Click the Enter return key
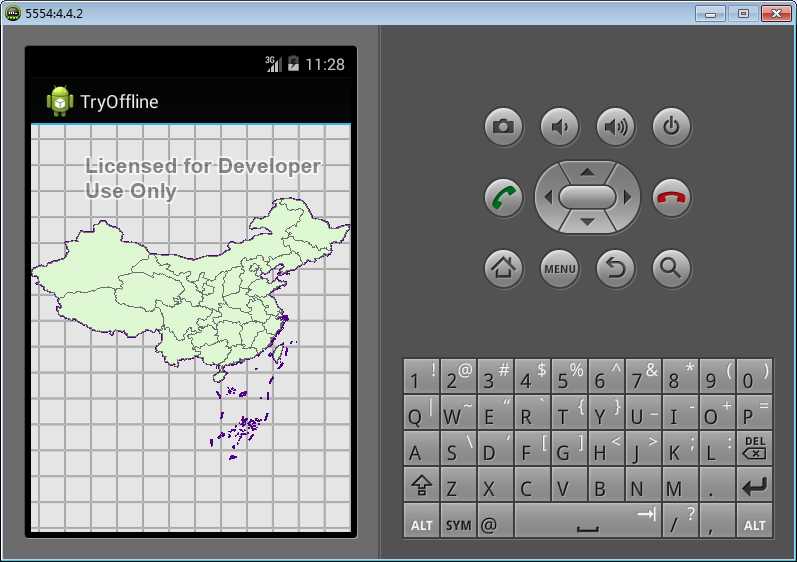 point(754,484)
